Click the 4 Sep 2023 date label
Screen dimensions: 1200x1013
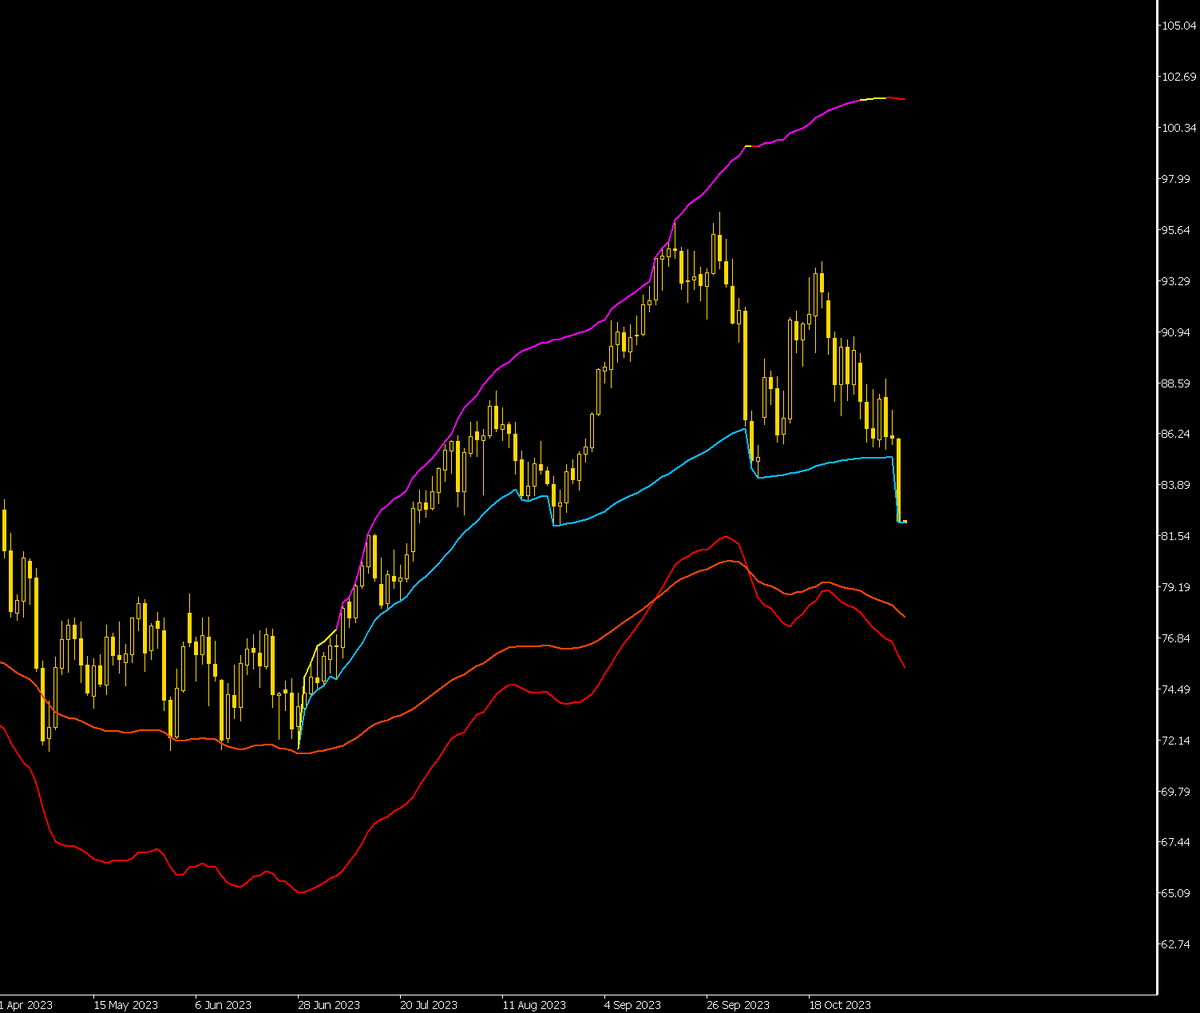632,1005
